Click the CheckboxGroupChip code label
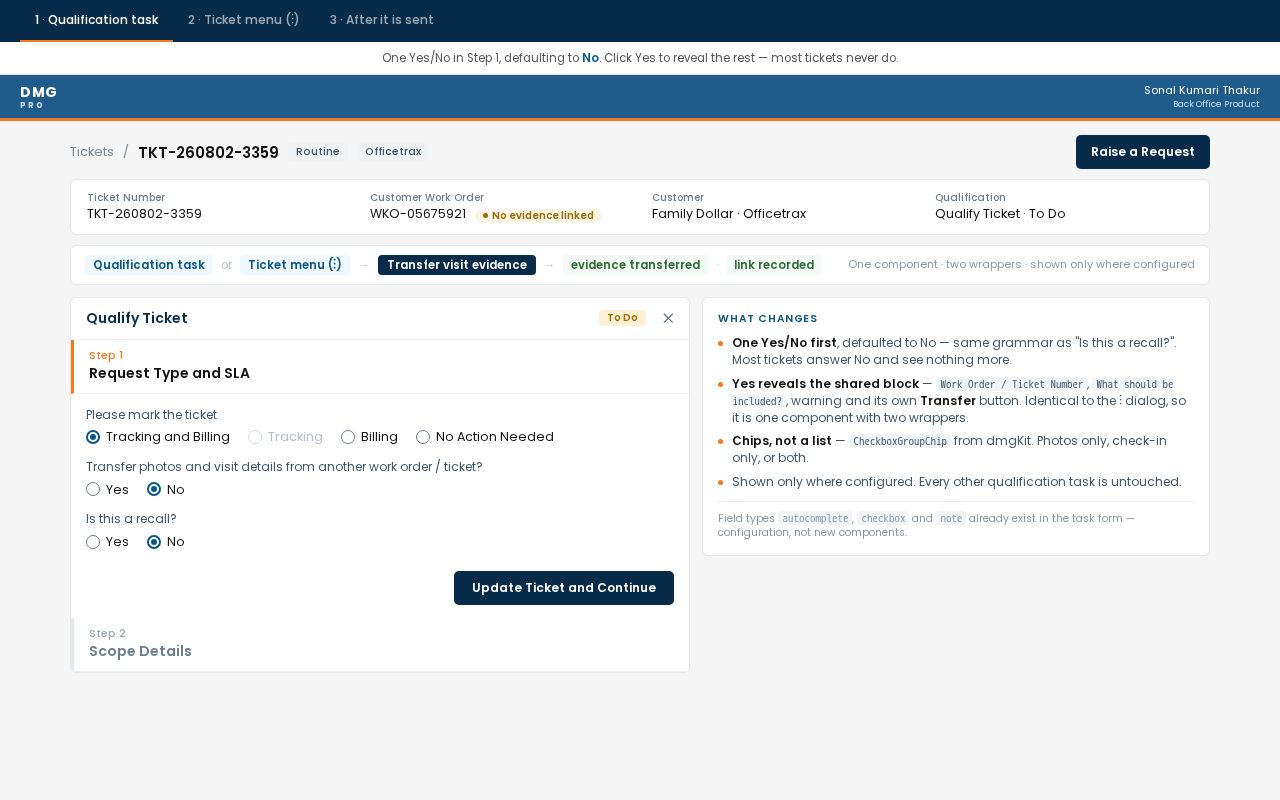1280x800 pixels. click(x=900, y=441)
